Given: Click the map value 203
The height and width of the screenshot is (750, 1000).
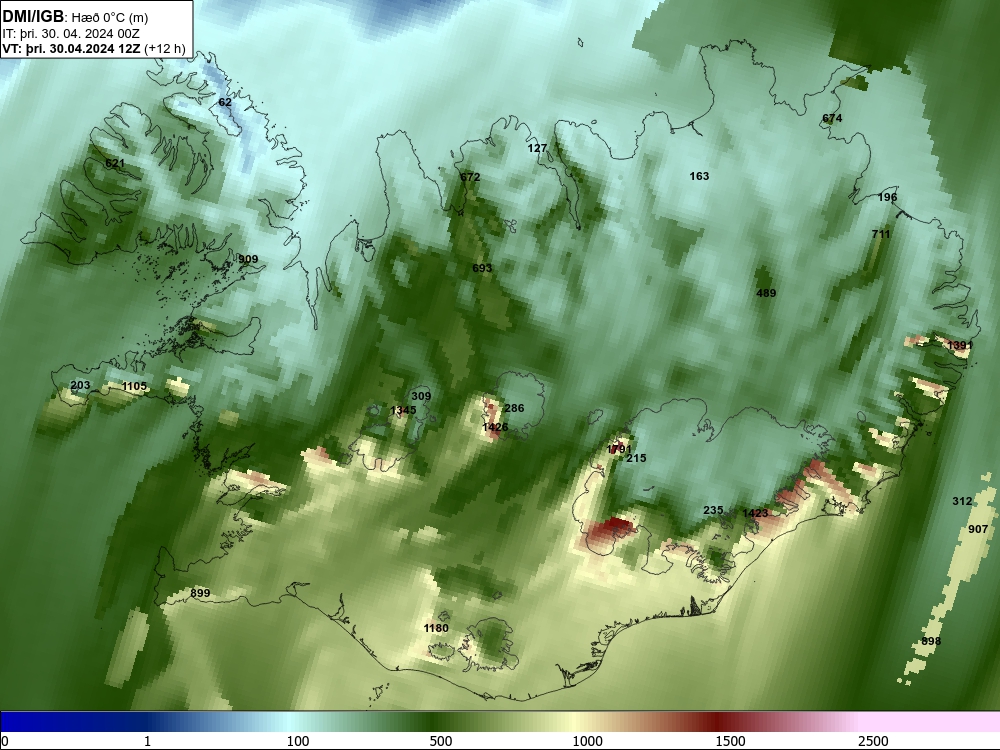Looking at the screenshot, I should (80, 385).
